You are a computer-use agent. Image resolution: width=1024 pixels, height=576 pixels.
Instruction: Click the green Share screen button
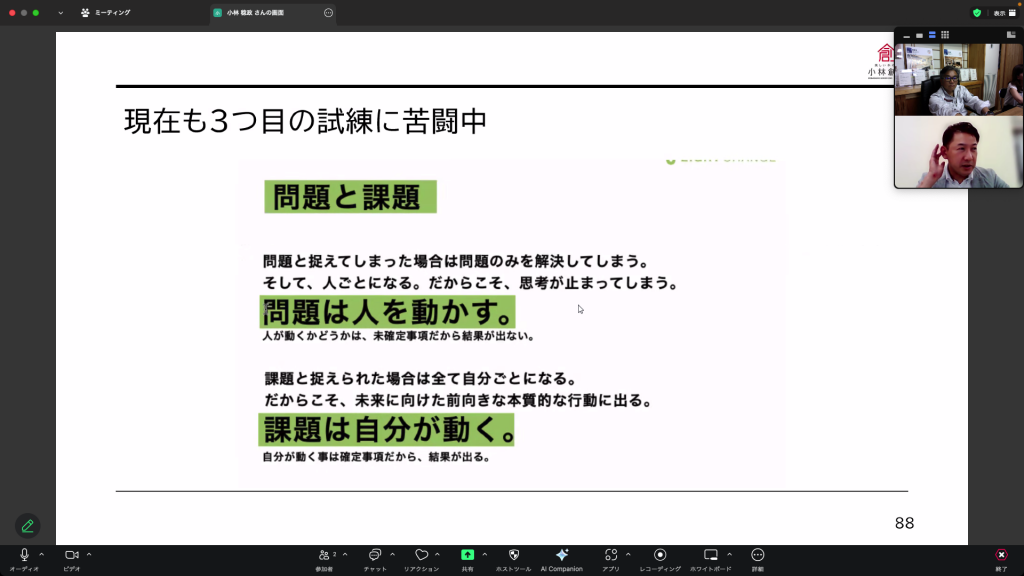467,555
